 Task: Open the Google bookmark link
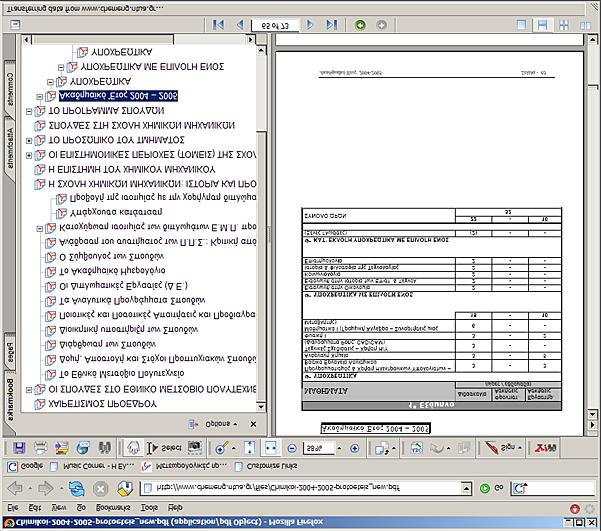[x=25, y=466]
